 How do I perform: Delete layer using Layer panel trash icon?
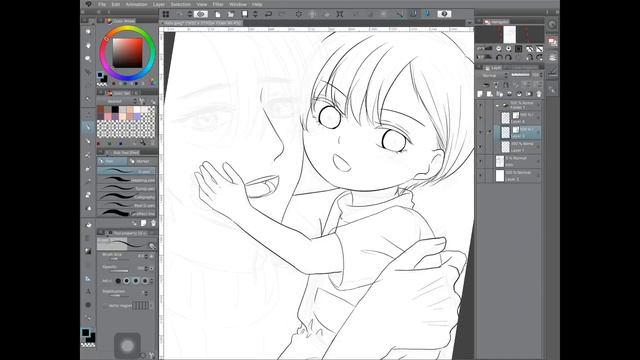(x=539, y=94)
